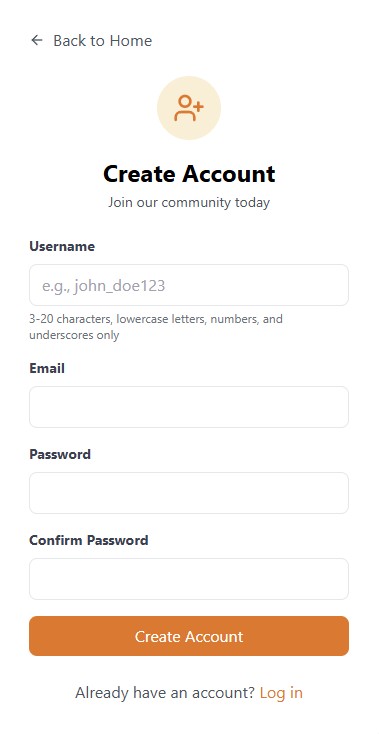Focus the Confirm Password input field
Viewport: 379px width, 734px height.
pyautogui.click(x=189, y=579)
